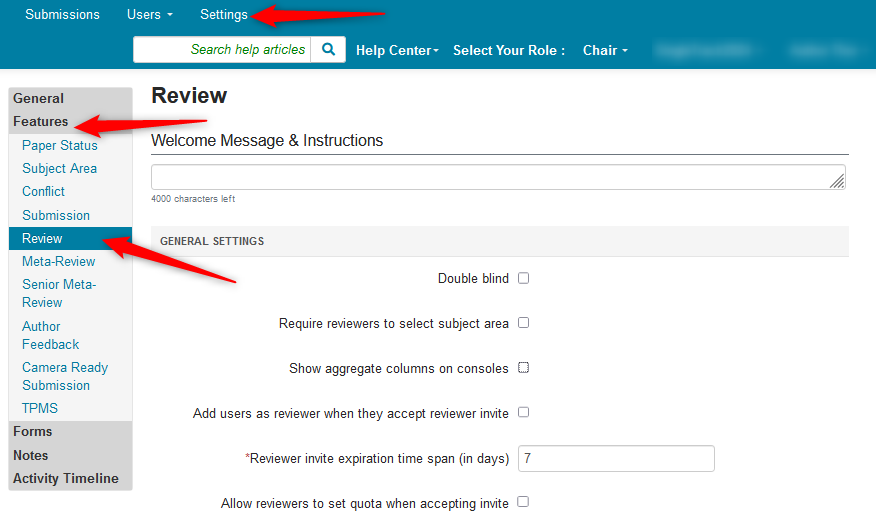The image size is (876, 525).
Task: Click the magnifying glass search button
Action: coord(328,50)
